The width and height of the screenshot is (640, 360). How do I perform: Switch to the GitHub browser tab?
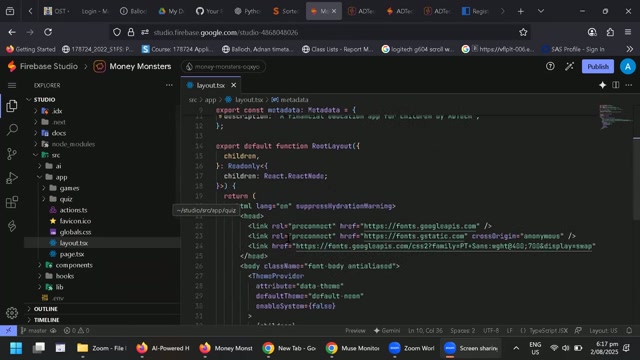(209, 11)
